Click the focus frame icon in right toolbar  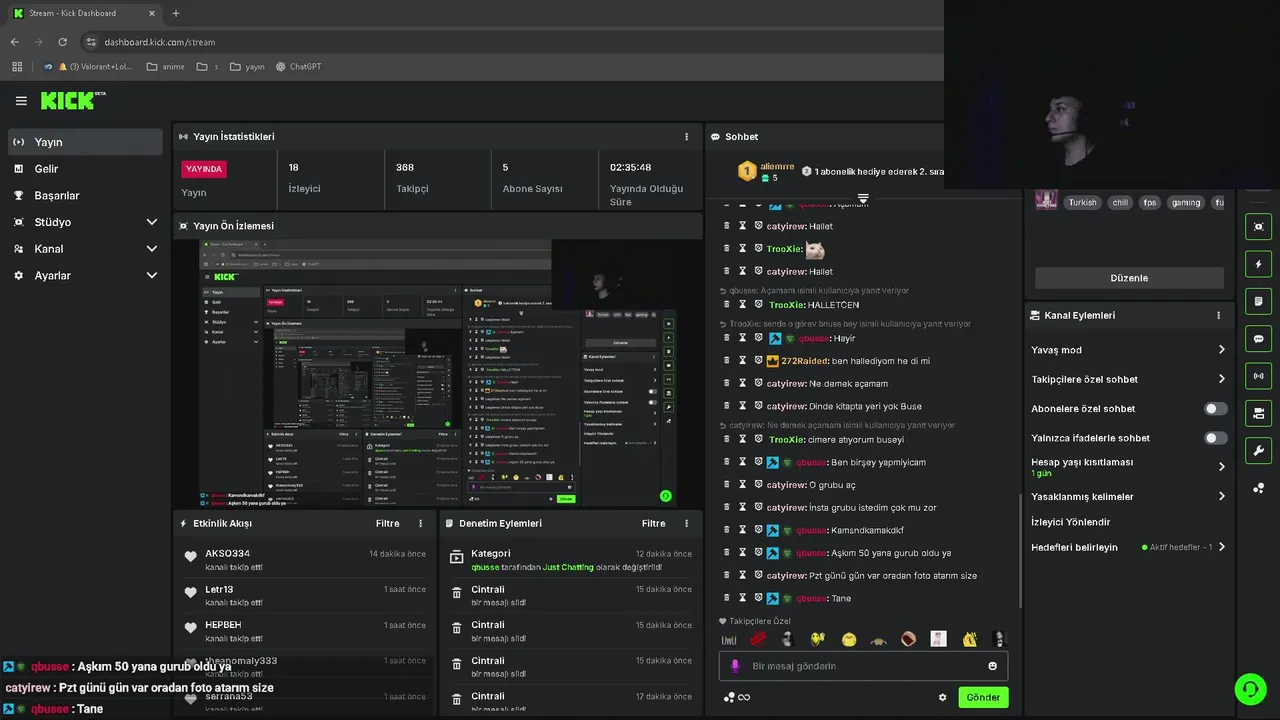click(1258, 227)
